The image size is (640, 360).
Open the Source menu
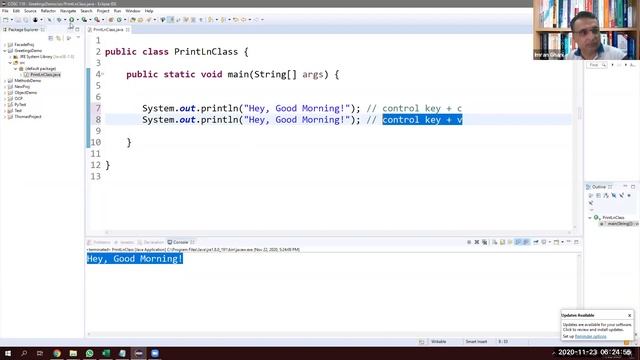coord(30,11)
